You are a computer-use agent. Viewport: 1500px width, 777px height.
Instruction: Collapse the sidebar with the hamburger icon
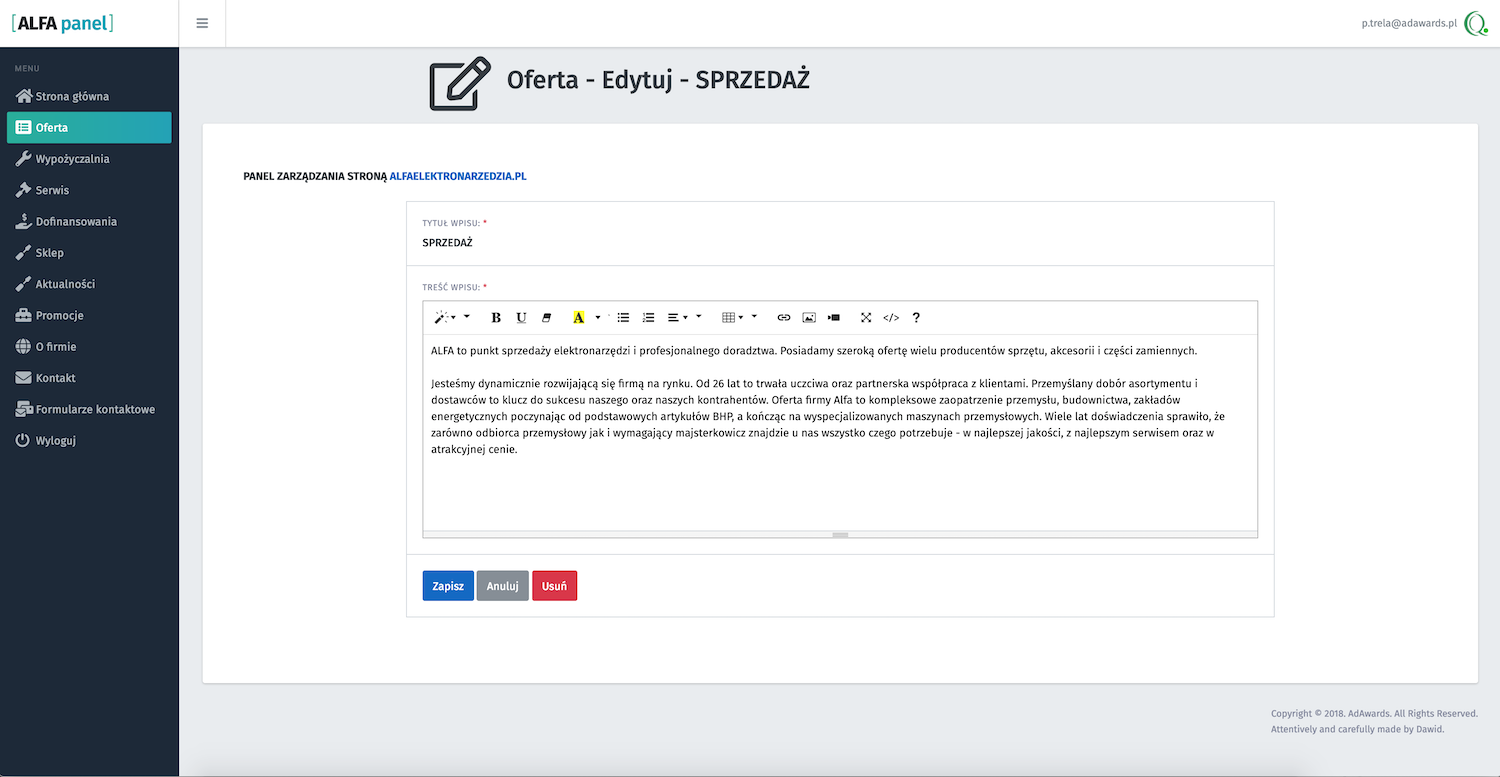coord(202,23)
